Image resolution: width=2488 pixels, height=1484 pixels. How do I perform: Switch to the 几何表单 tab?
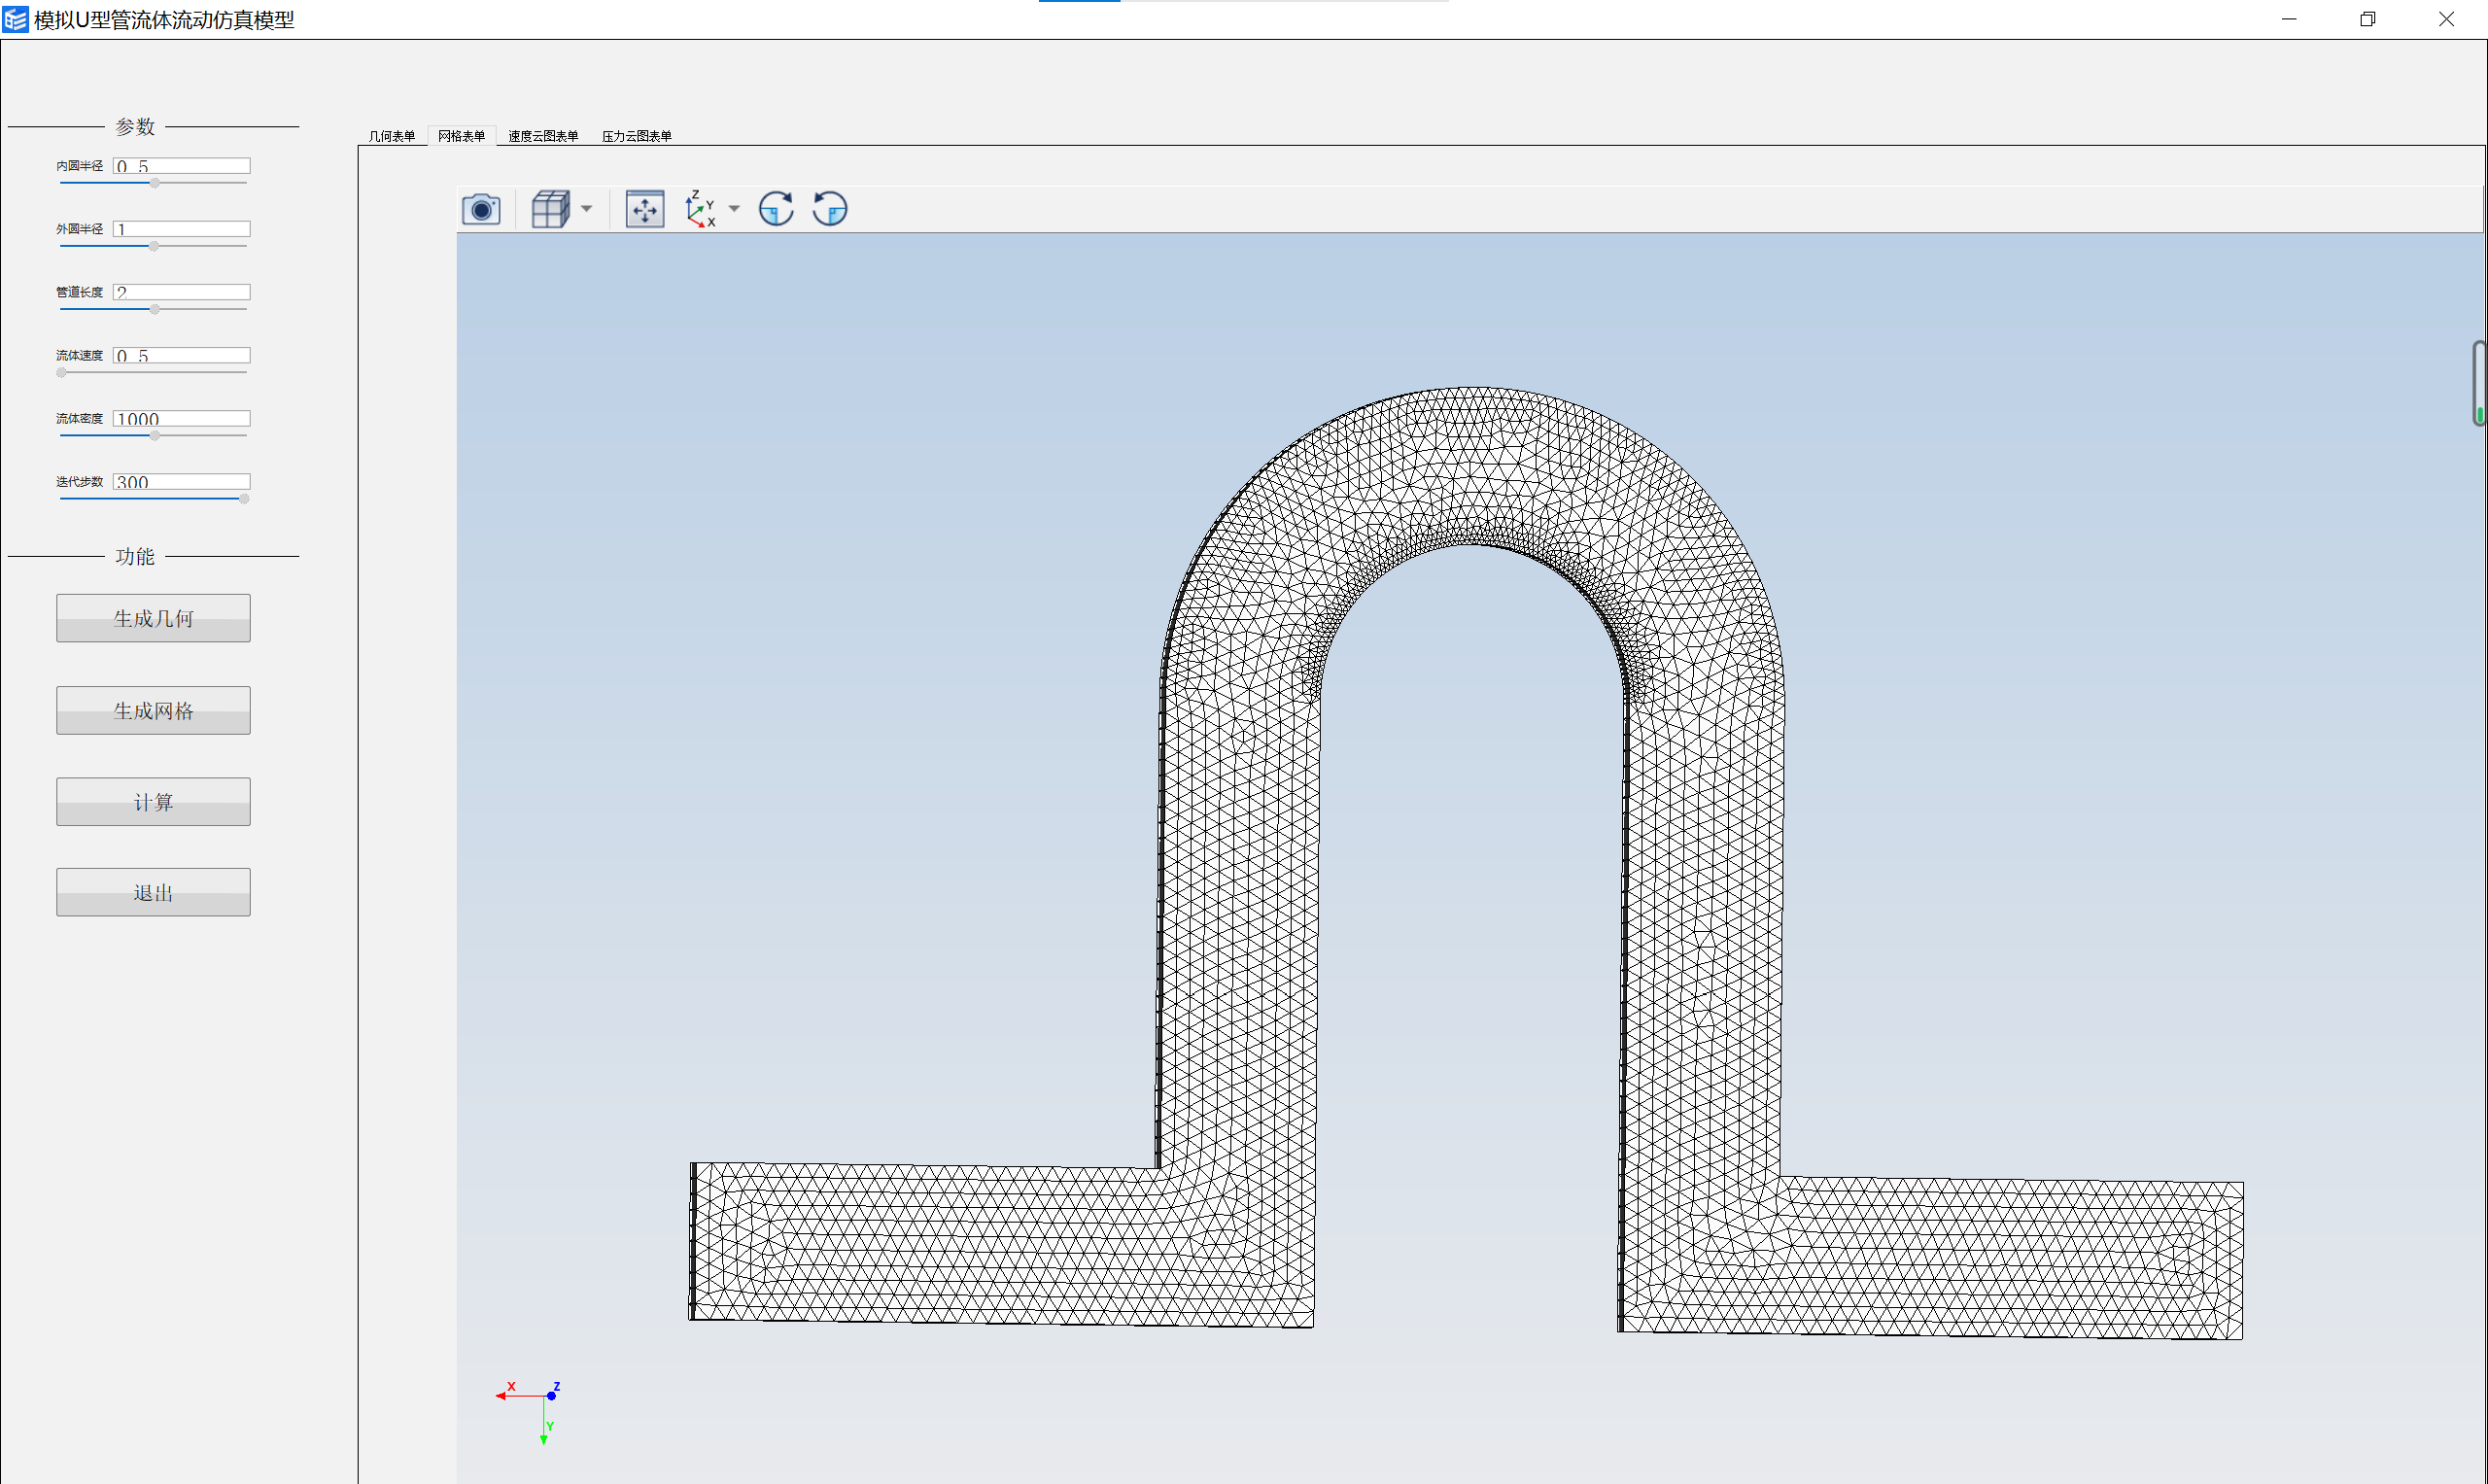pos(392,136)
